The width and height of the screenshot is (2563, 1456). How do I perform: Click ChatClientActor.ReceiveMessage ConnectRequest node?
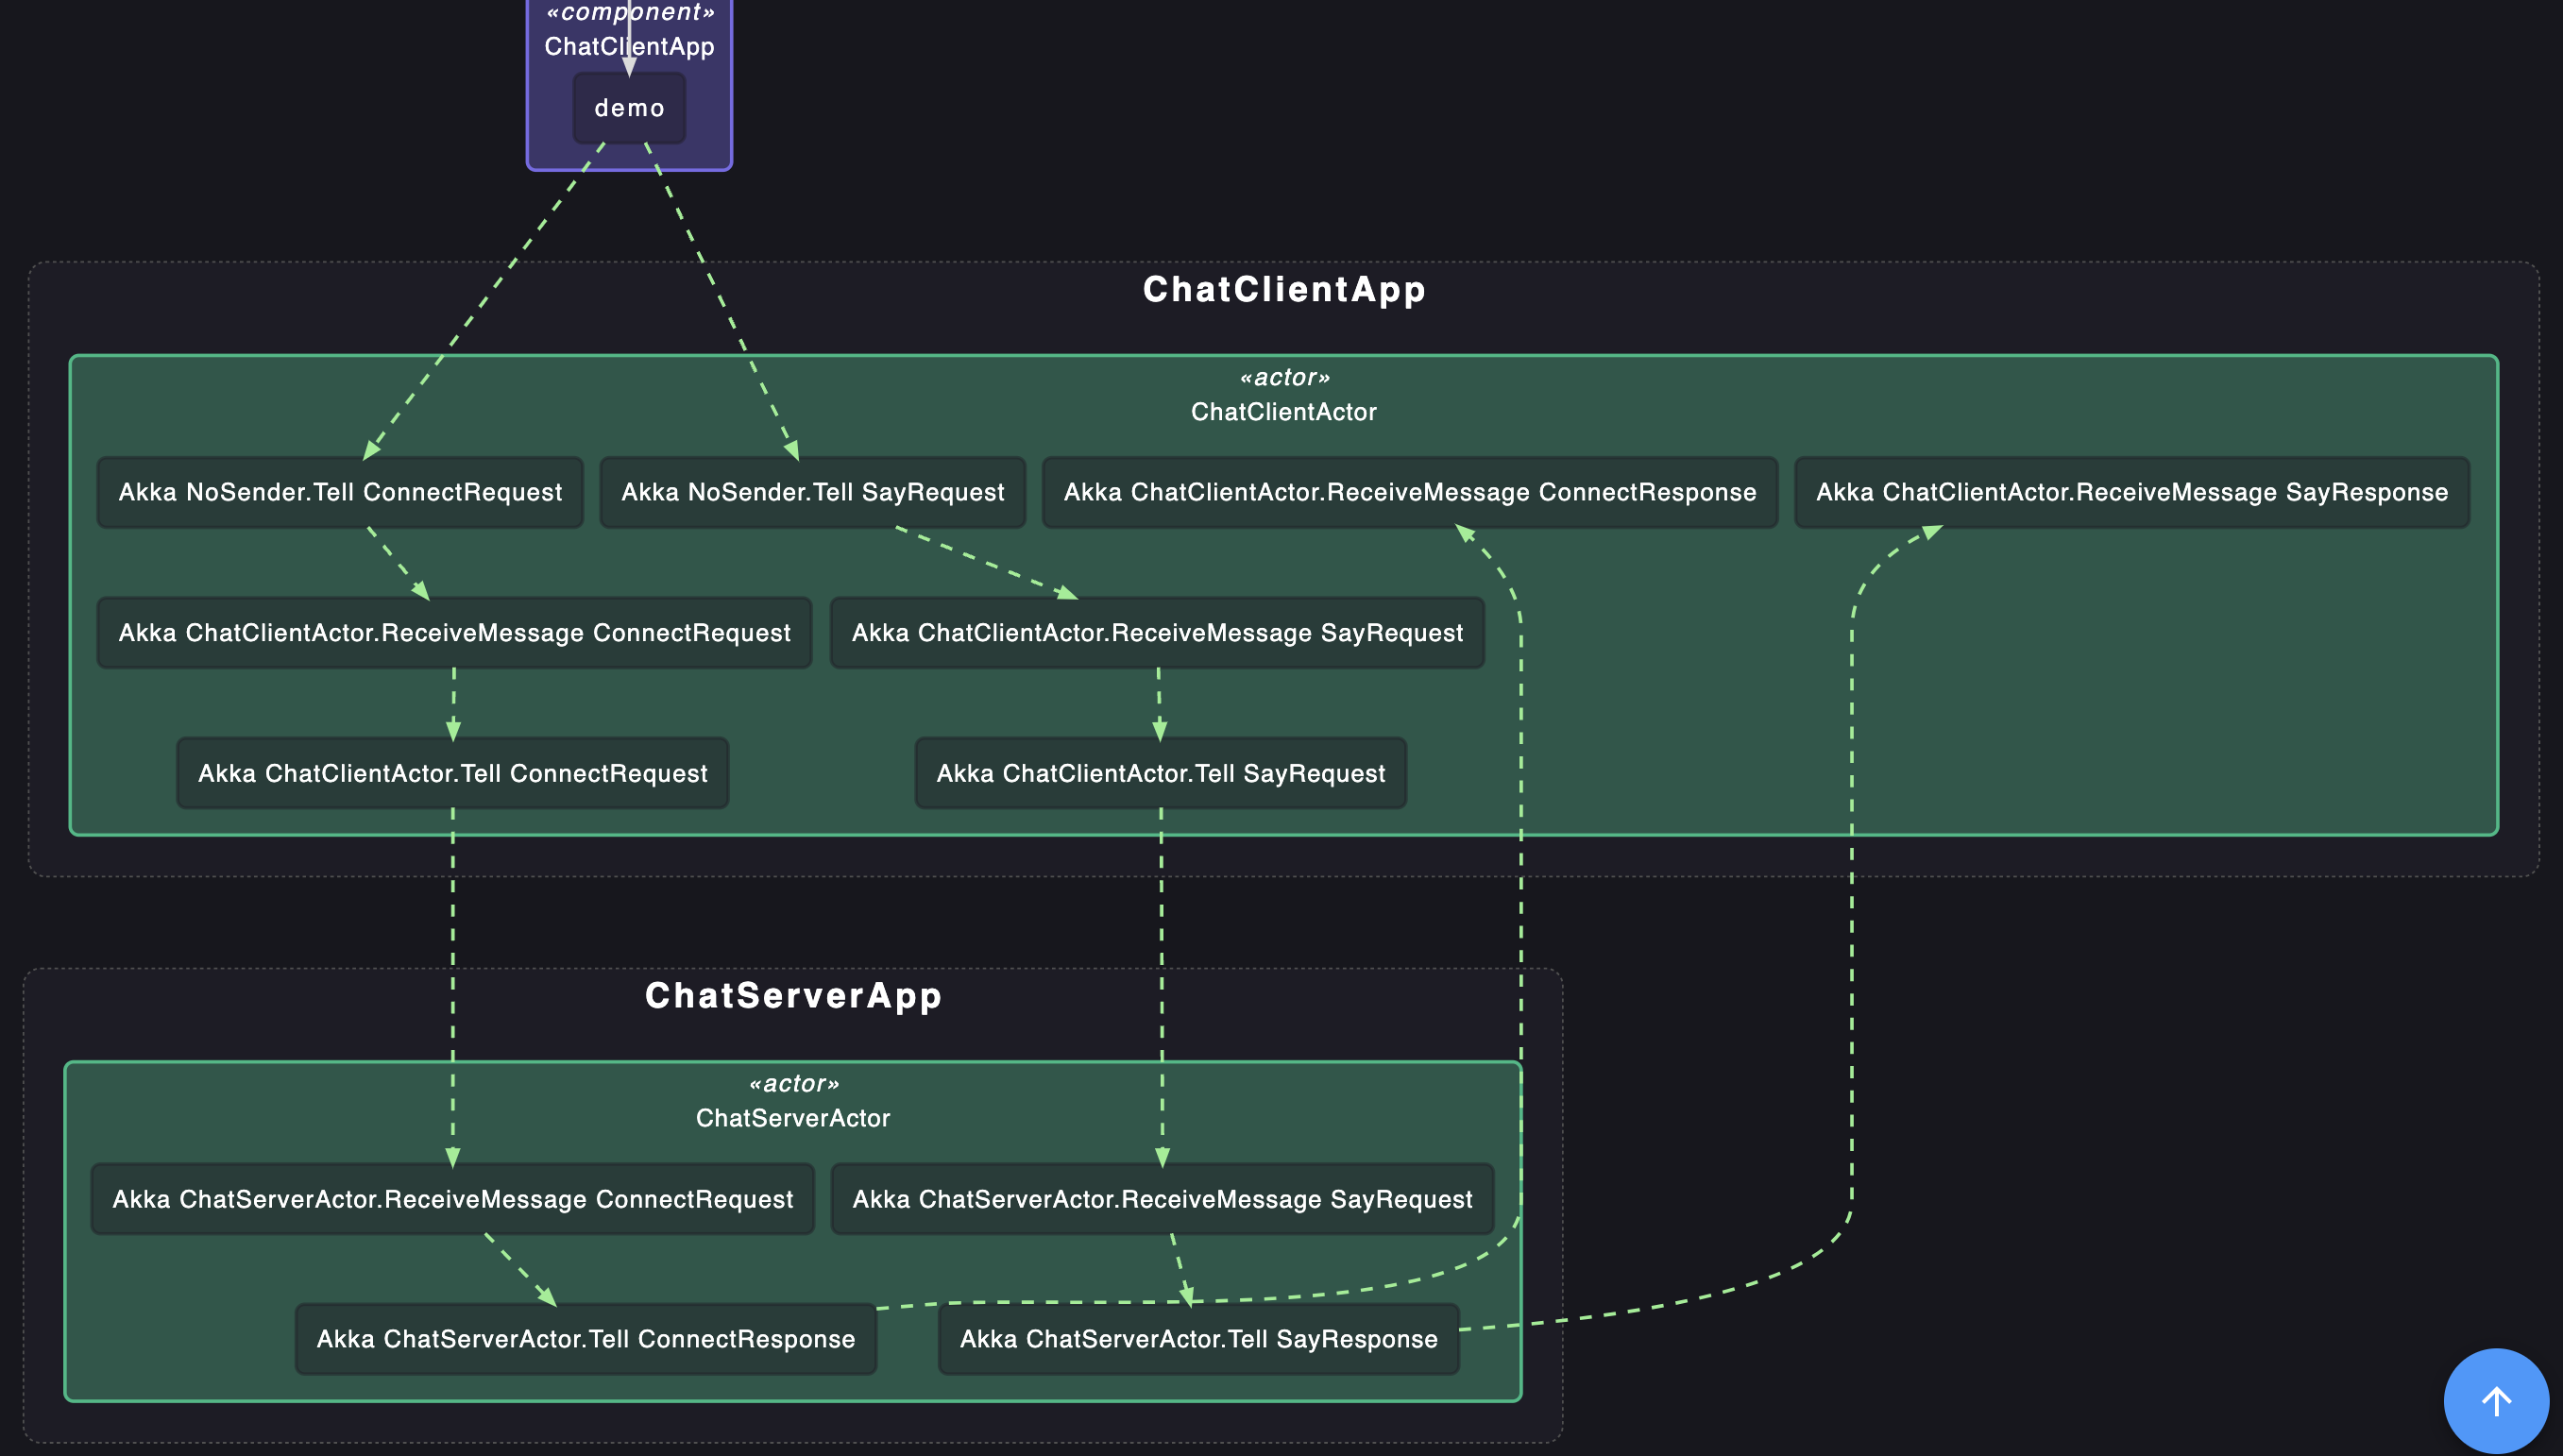[x=454, y=633]
